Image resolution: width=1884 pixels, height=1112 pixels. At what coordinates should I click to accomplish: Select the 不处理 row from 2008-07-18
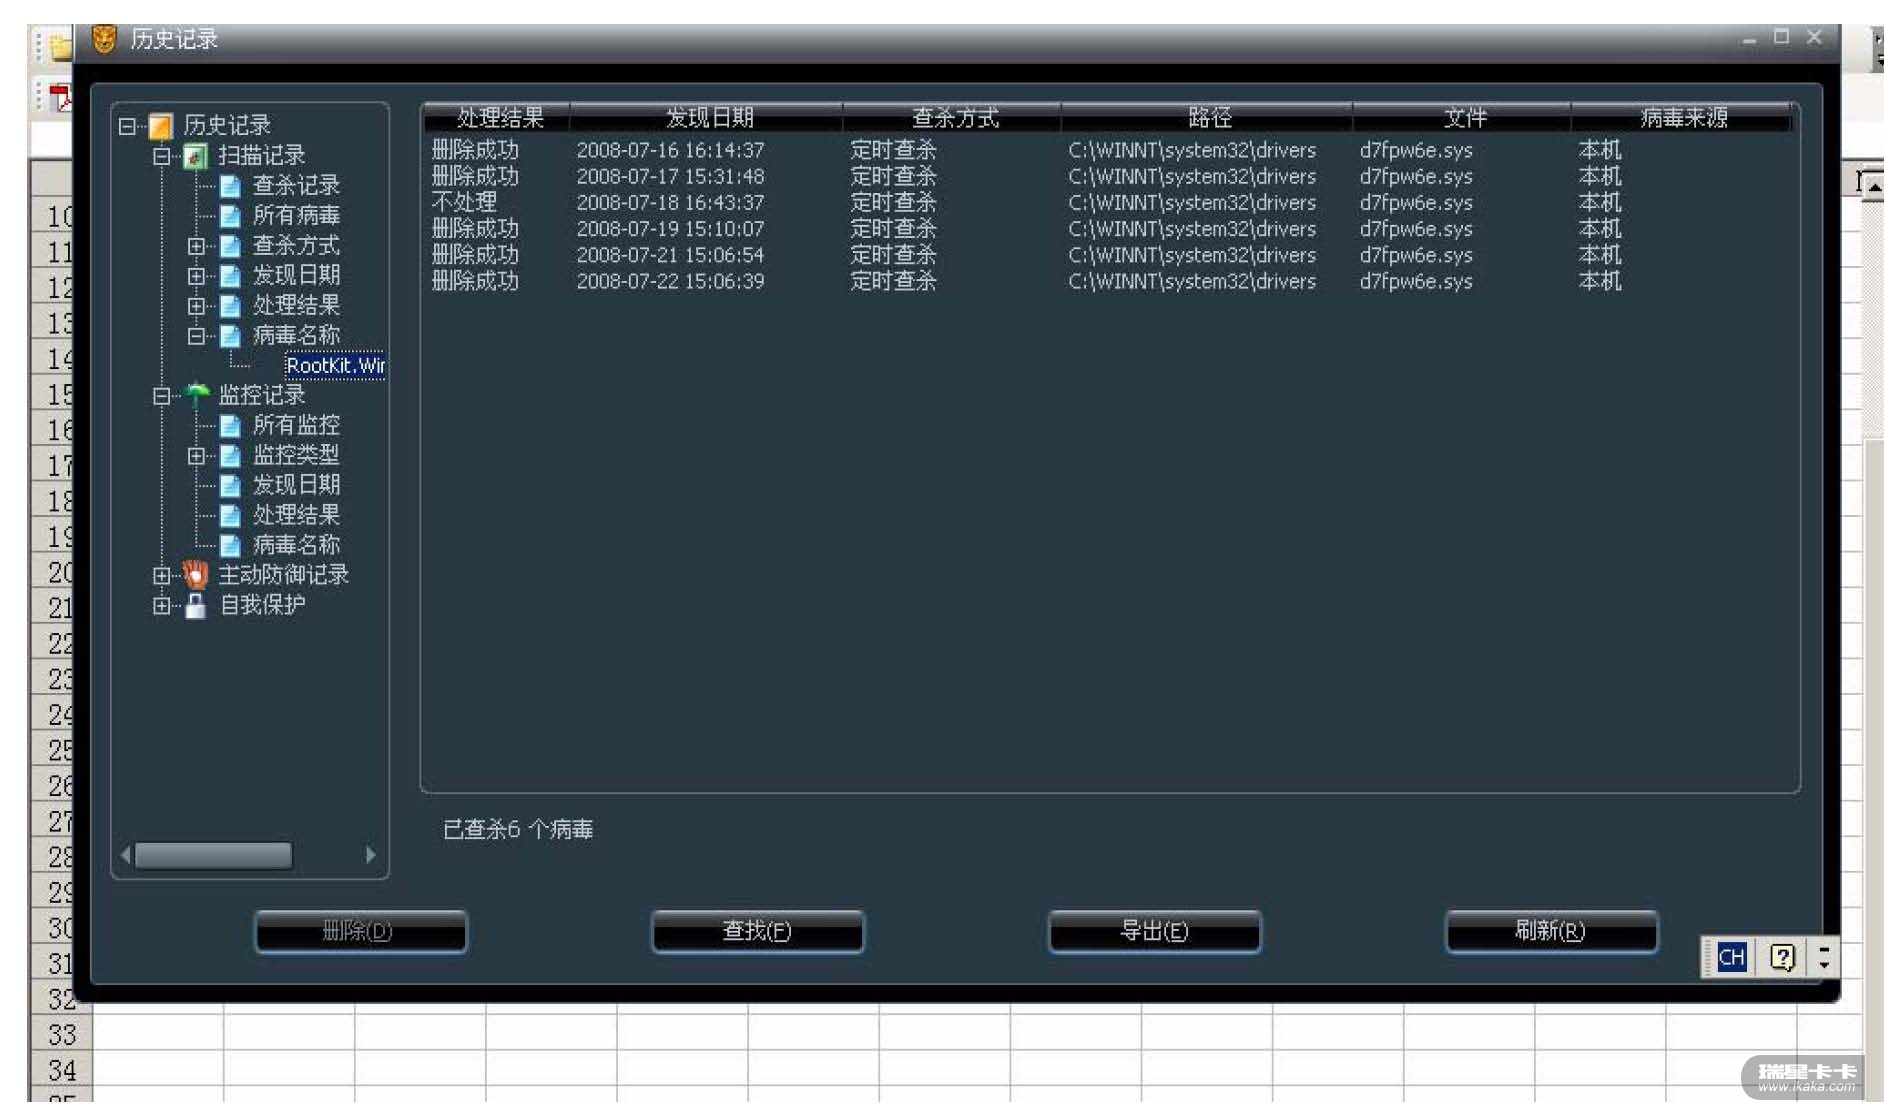pos(1110,202)
